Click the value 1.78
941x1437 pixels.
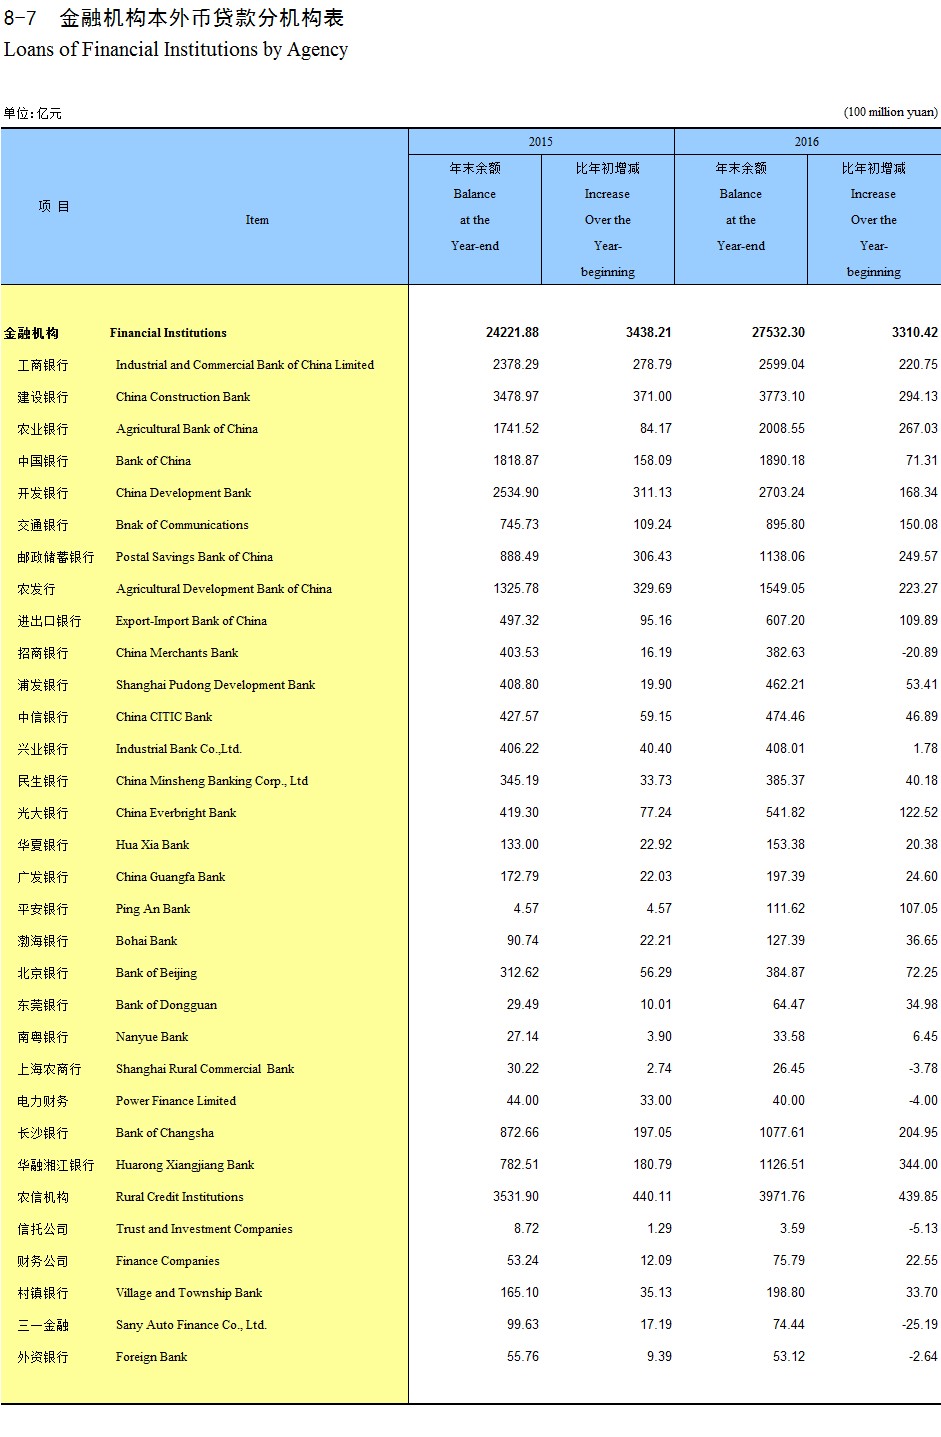[x=926, y=749]
